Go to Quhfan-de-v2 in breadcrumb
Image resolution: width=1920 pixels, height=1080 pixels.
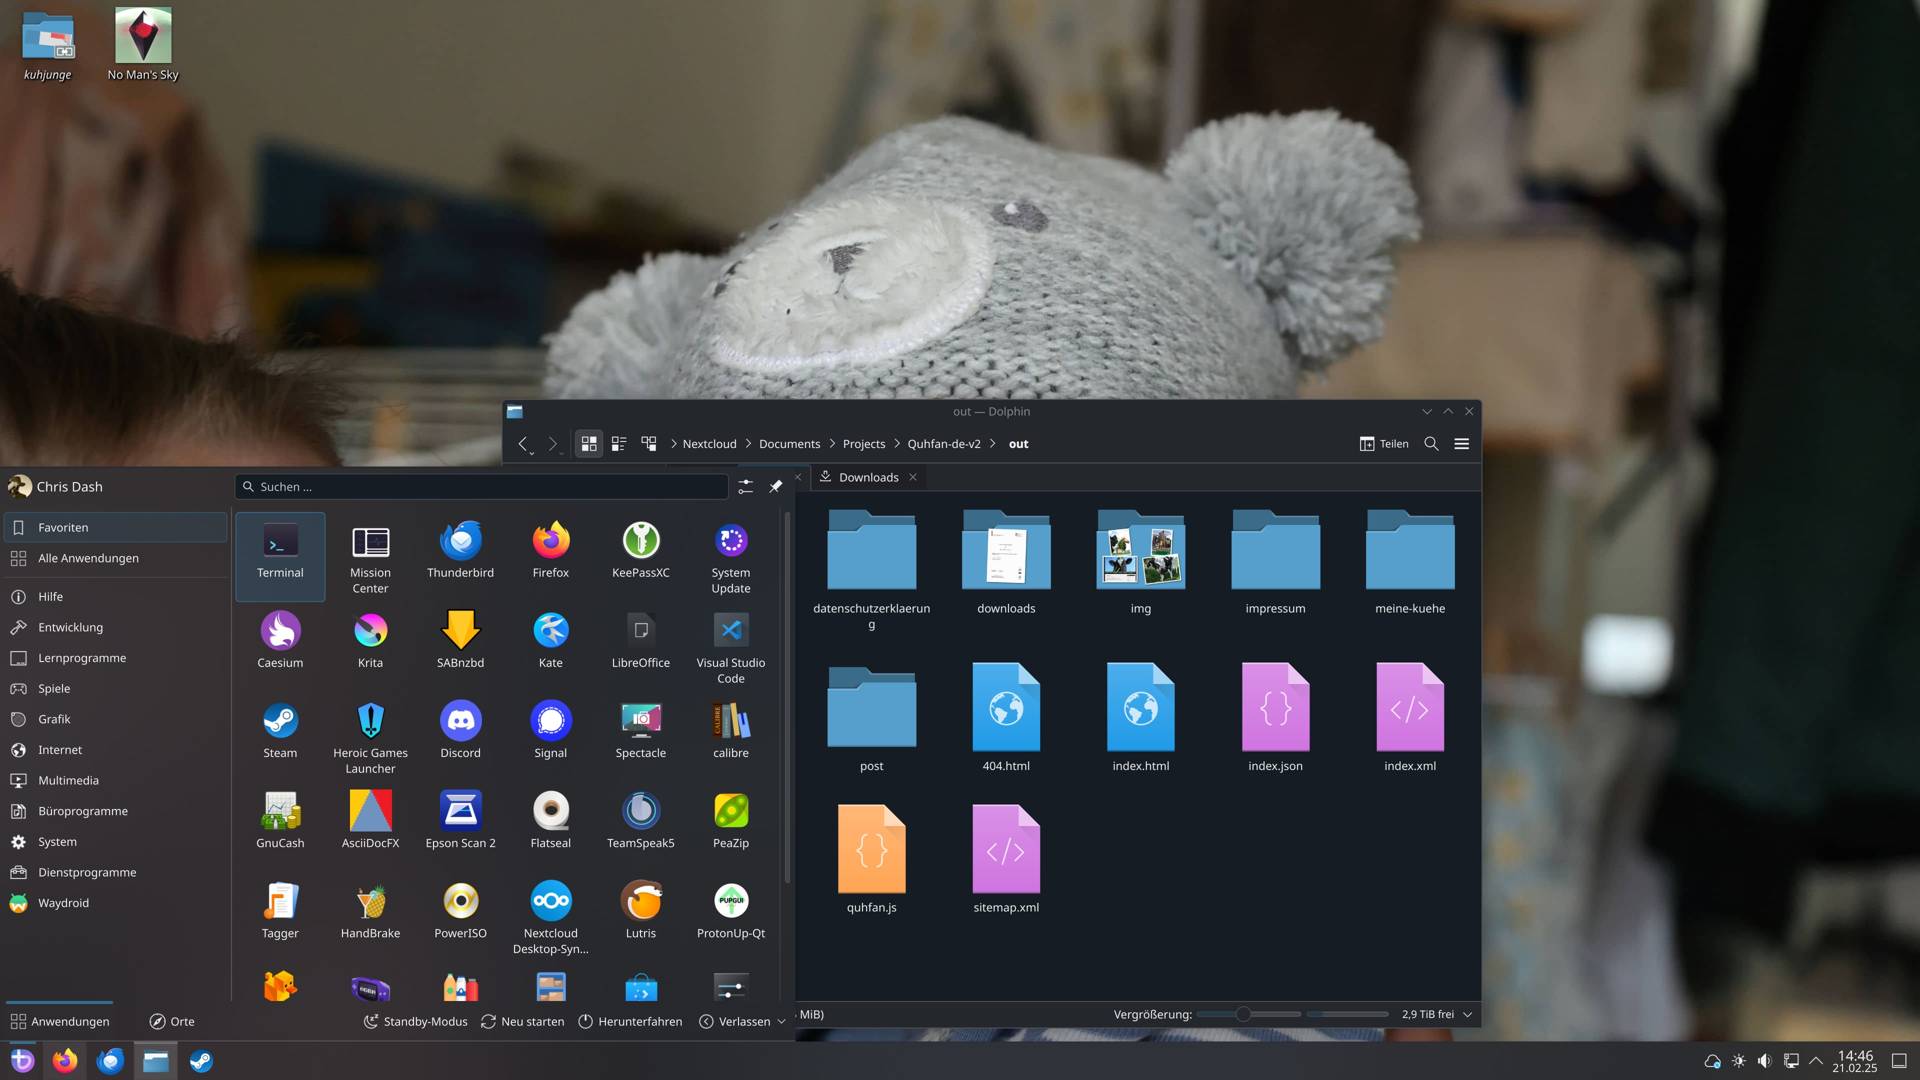pyautogui.click(x=943, y=443)
